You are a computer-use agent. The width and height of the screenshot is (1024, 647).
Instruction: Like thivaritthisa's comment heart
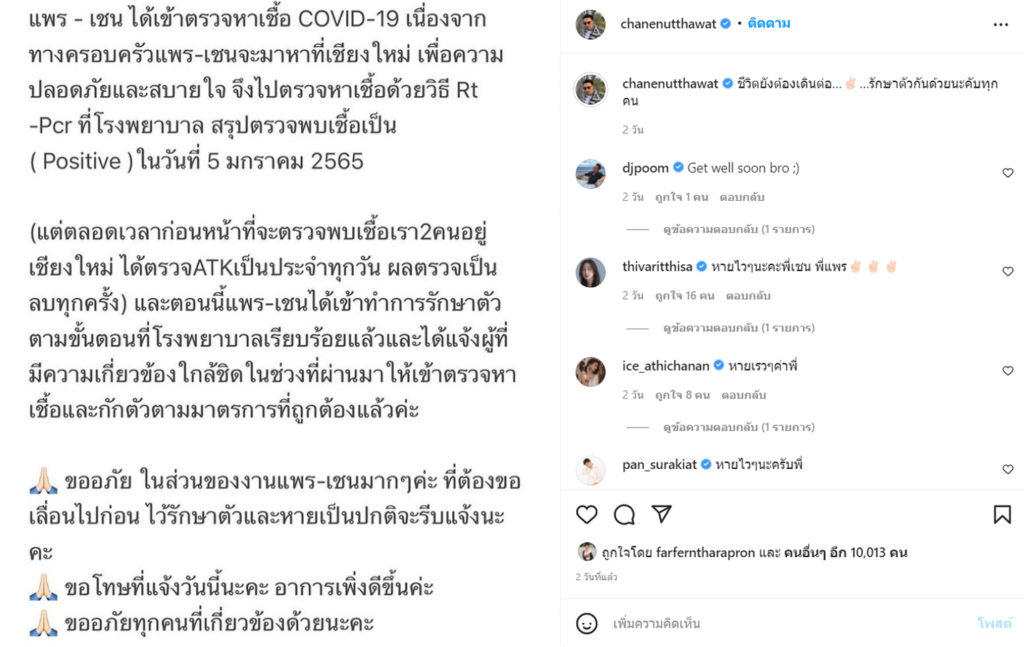tap(1008, 271)
